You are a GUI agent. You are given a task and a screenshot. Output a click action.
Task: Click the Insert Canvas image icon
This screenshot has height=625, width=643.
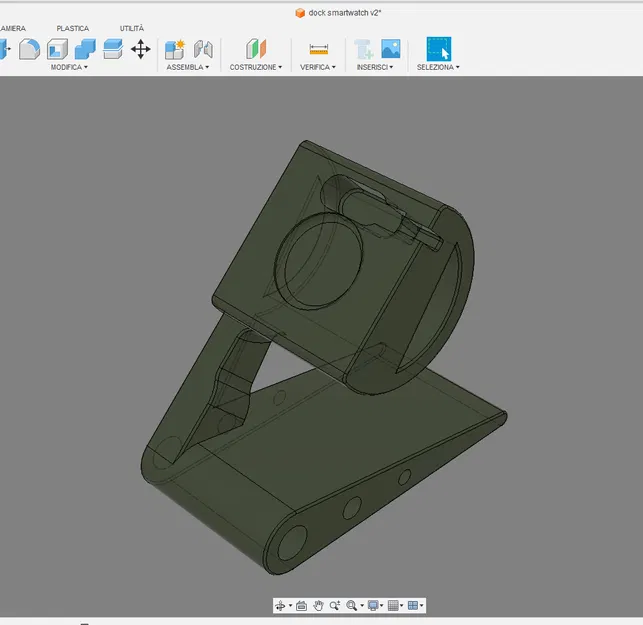coord(391,48)
